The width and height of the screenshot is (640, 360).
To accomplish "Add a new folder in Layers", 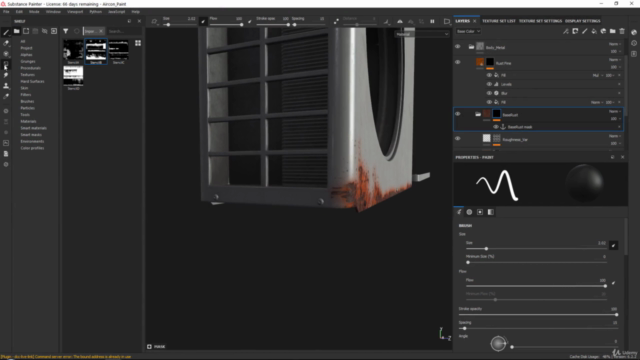I will pyautogui.click(x=613, y=31).
